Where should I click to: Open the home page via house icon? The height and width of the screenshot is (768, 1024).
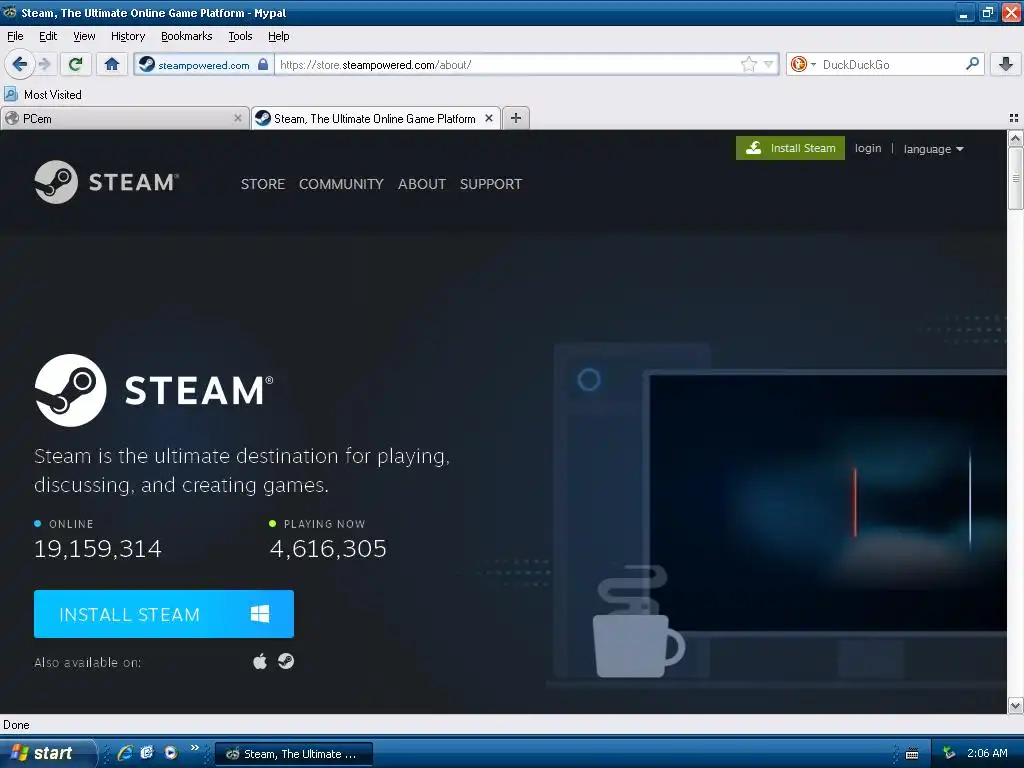coord(112,64)
